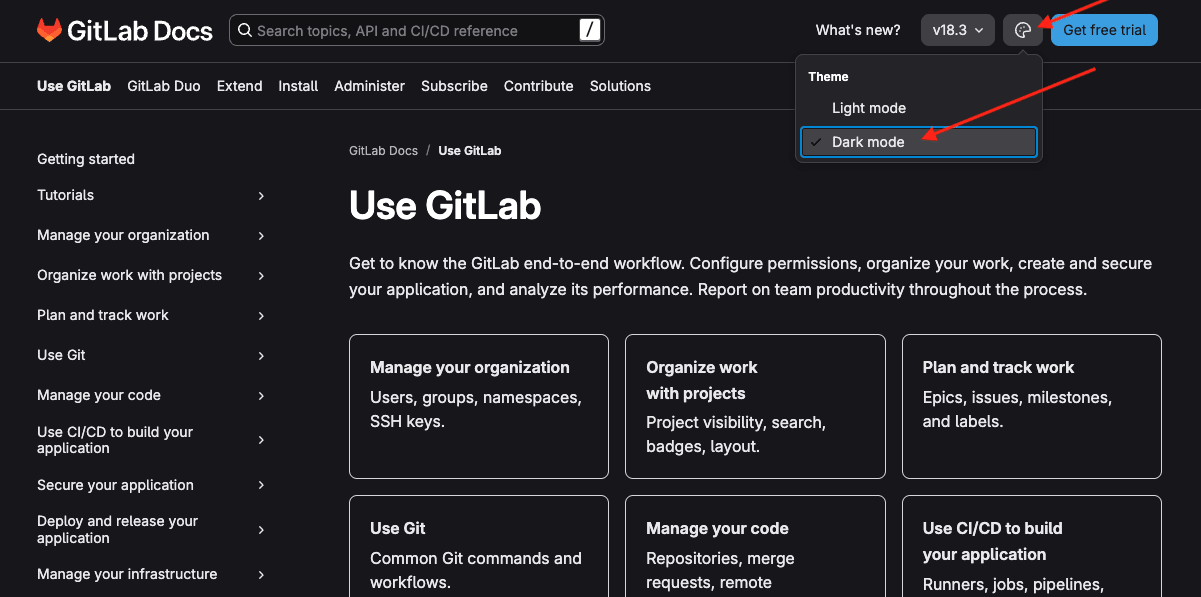Image resolution: width=1201 pixels, height=597 pixels.
Task: Select Light mode theme option
Action: 919,108
